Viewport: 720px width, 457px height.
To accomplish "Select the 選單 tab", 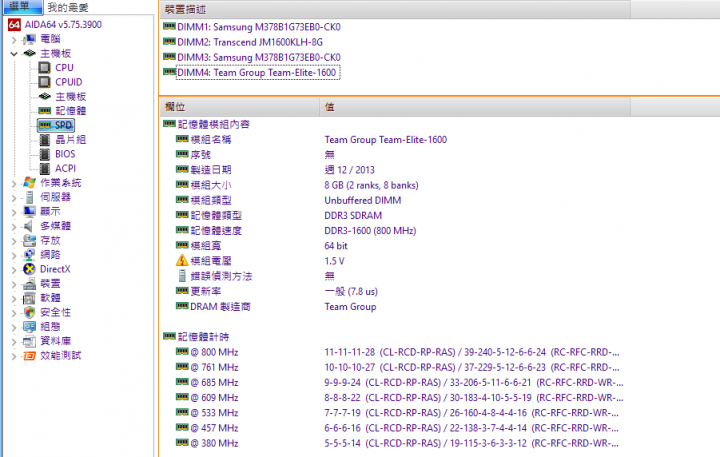I will click(22, 6).
